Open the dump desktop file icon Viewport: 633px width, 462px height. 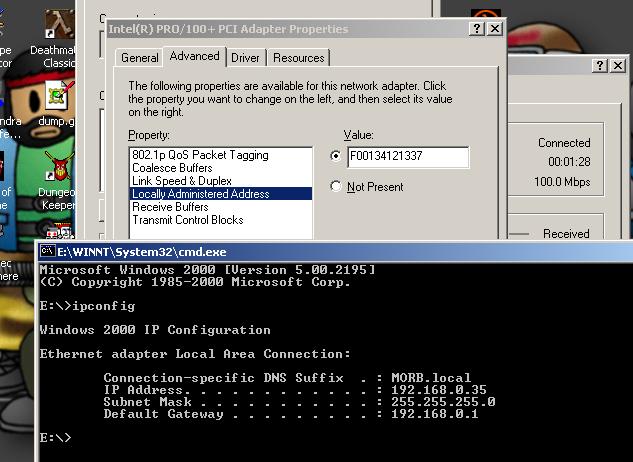(59, 95)
